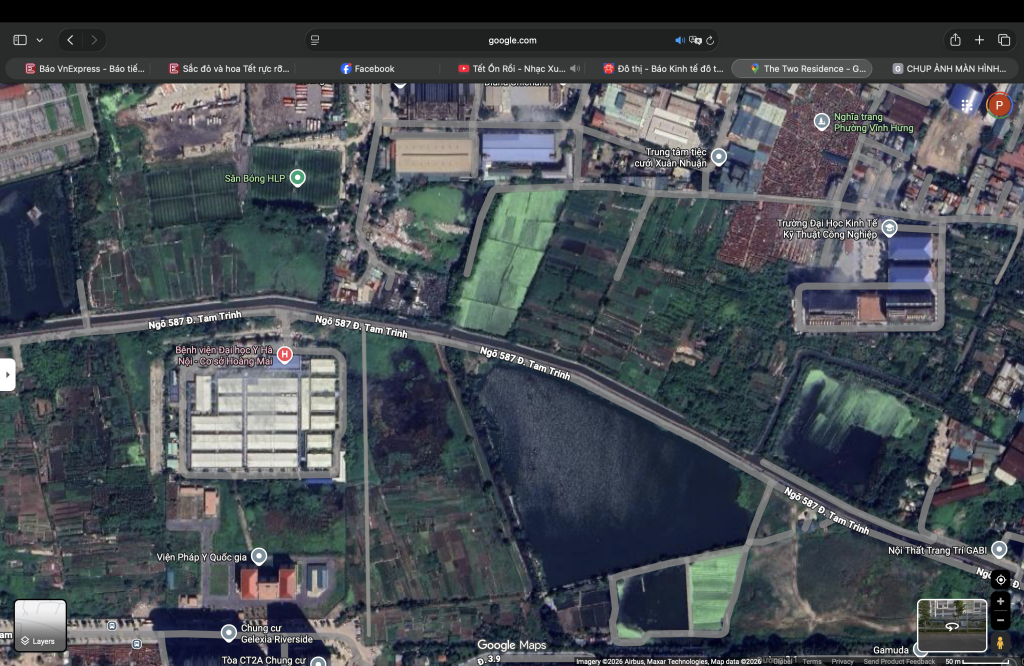
Task: Toggle the 50 m map scale units
Action: coord(977,661)
